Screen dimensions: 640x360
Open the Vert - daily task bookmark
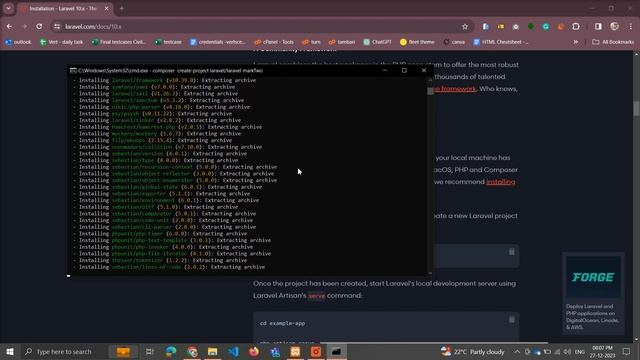tap(62, 42)
